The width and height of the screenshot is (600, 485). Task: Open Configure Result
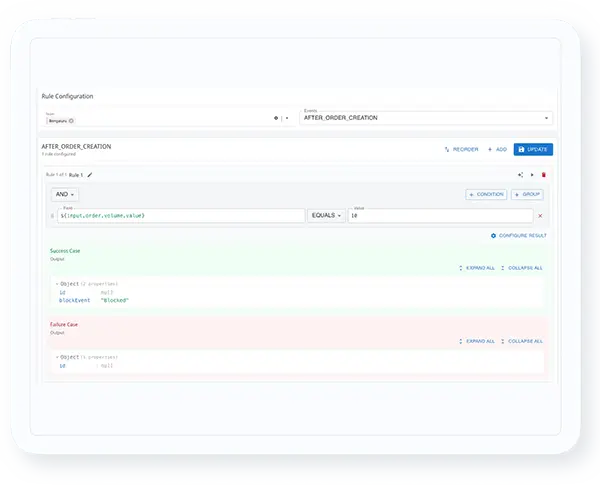[x=519, y=235]
